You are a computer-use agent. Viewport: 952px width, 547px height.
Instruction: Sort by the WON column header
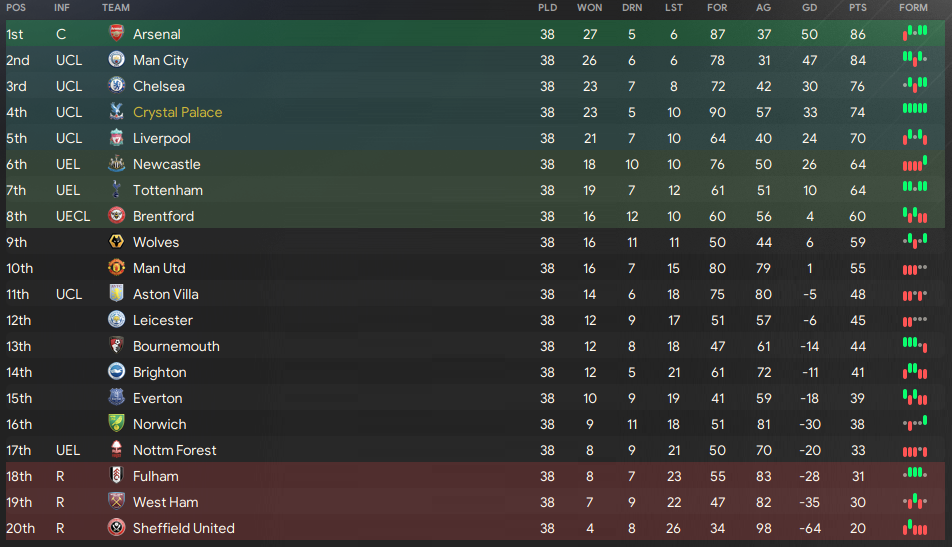pyautogui.click(x=590, y=7)
